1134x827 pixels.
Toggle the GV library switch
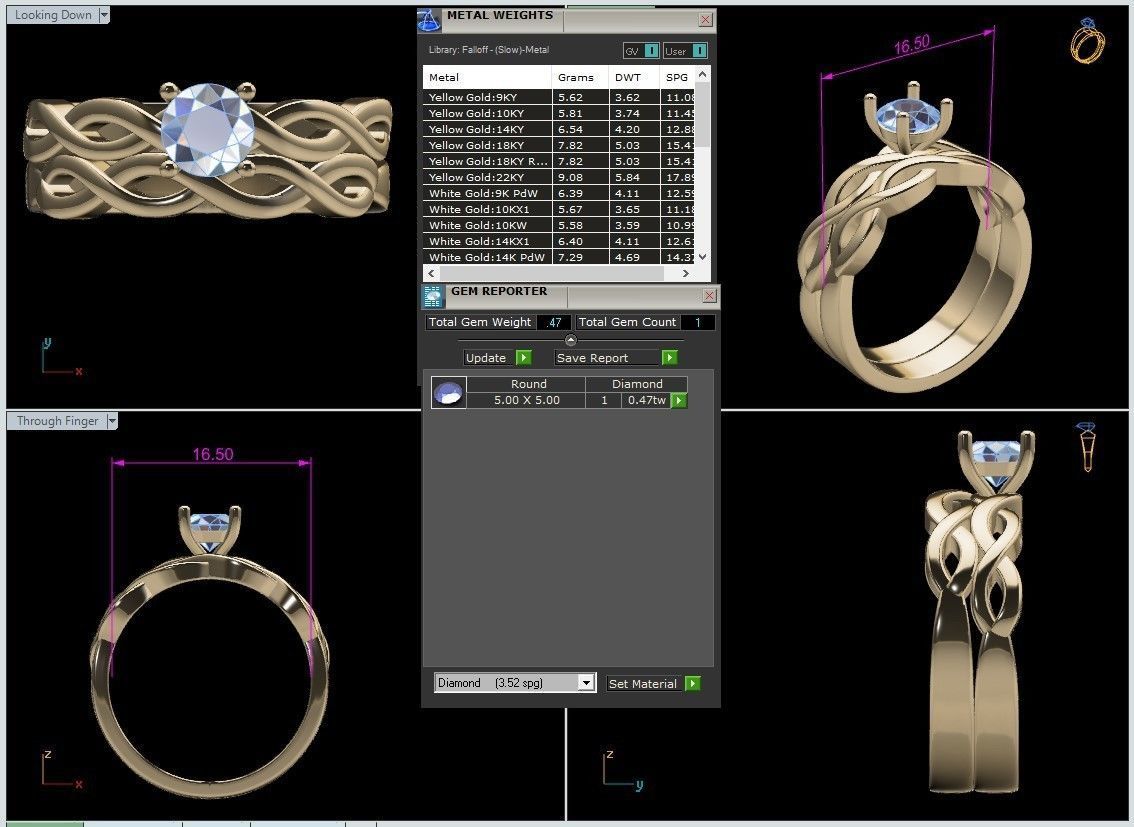click(652, 51)
